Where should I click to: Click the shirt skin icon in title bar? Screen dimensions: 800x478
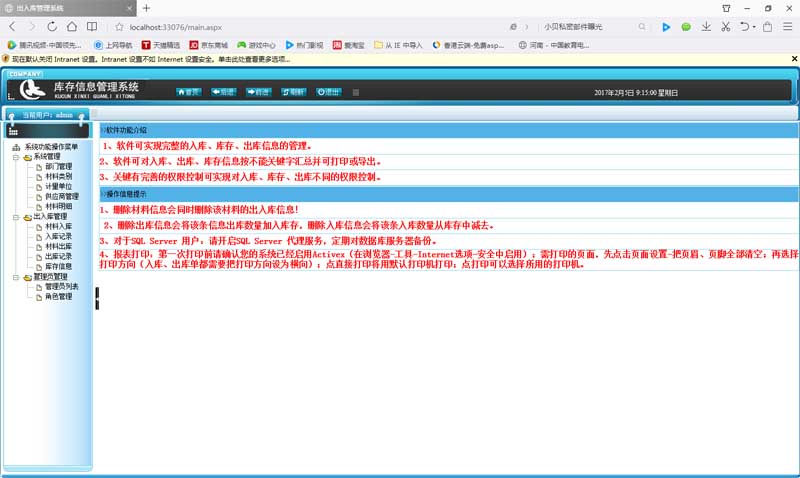[x=726, y=8]
